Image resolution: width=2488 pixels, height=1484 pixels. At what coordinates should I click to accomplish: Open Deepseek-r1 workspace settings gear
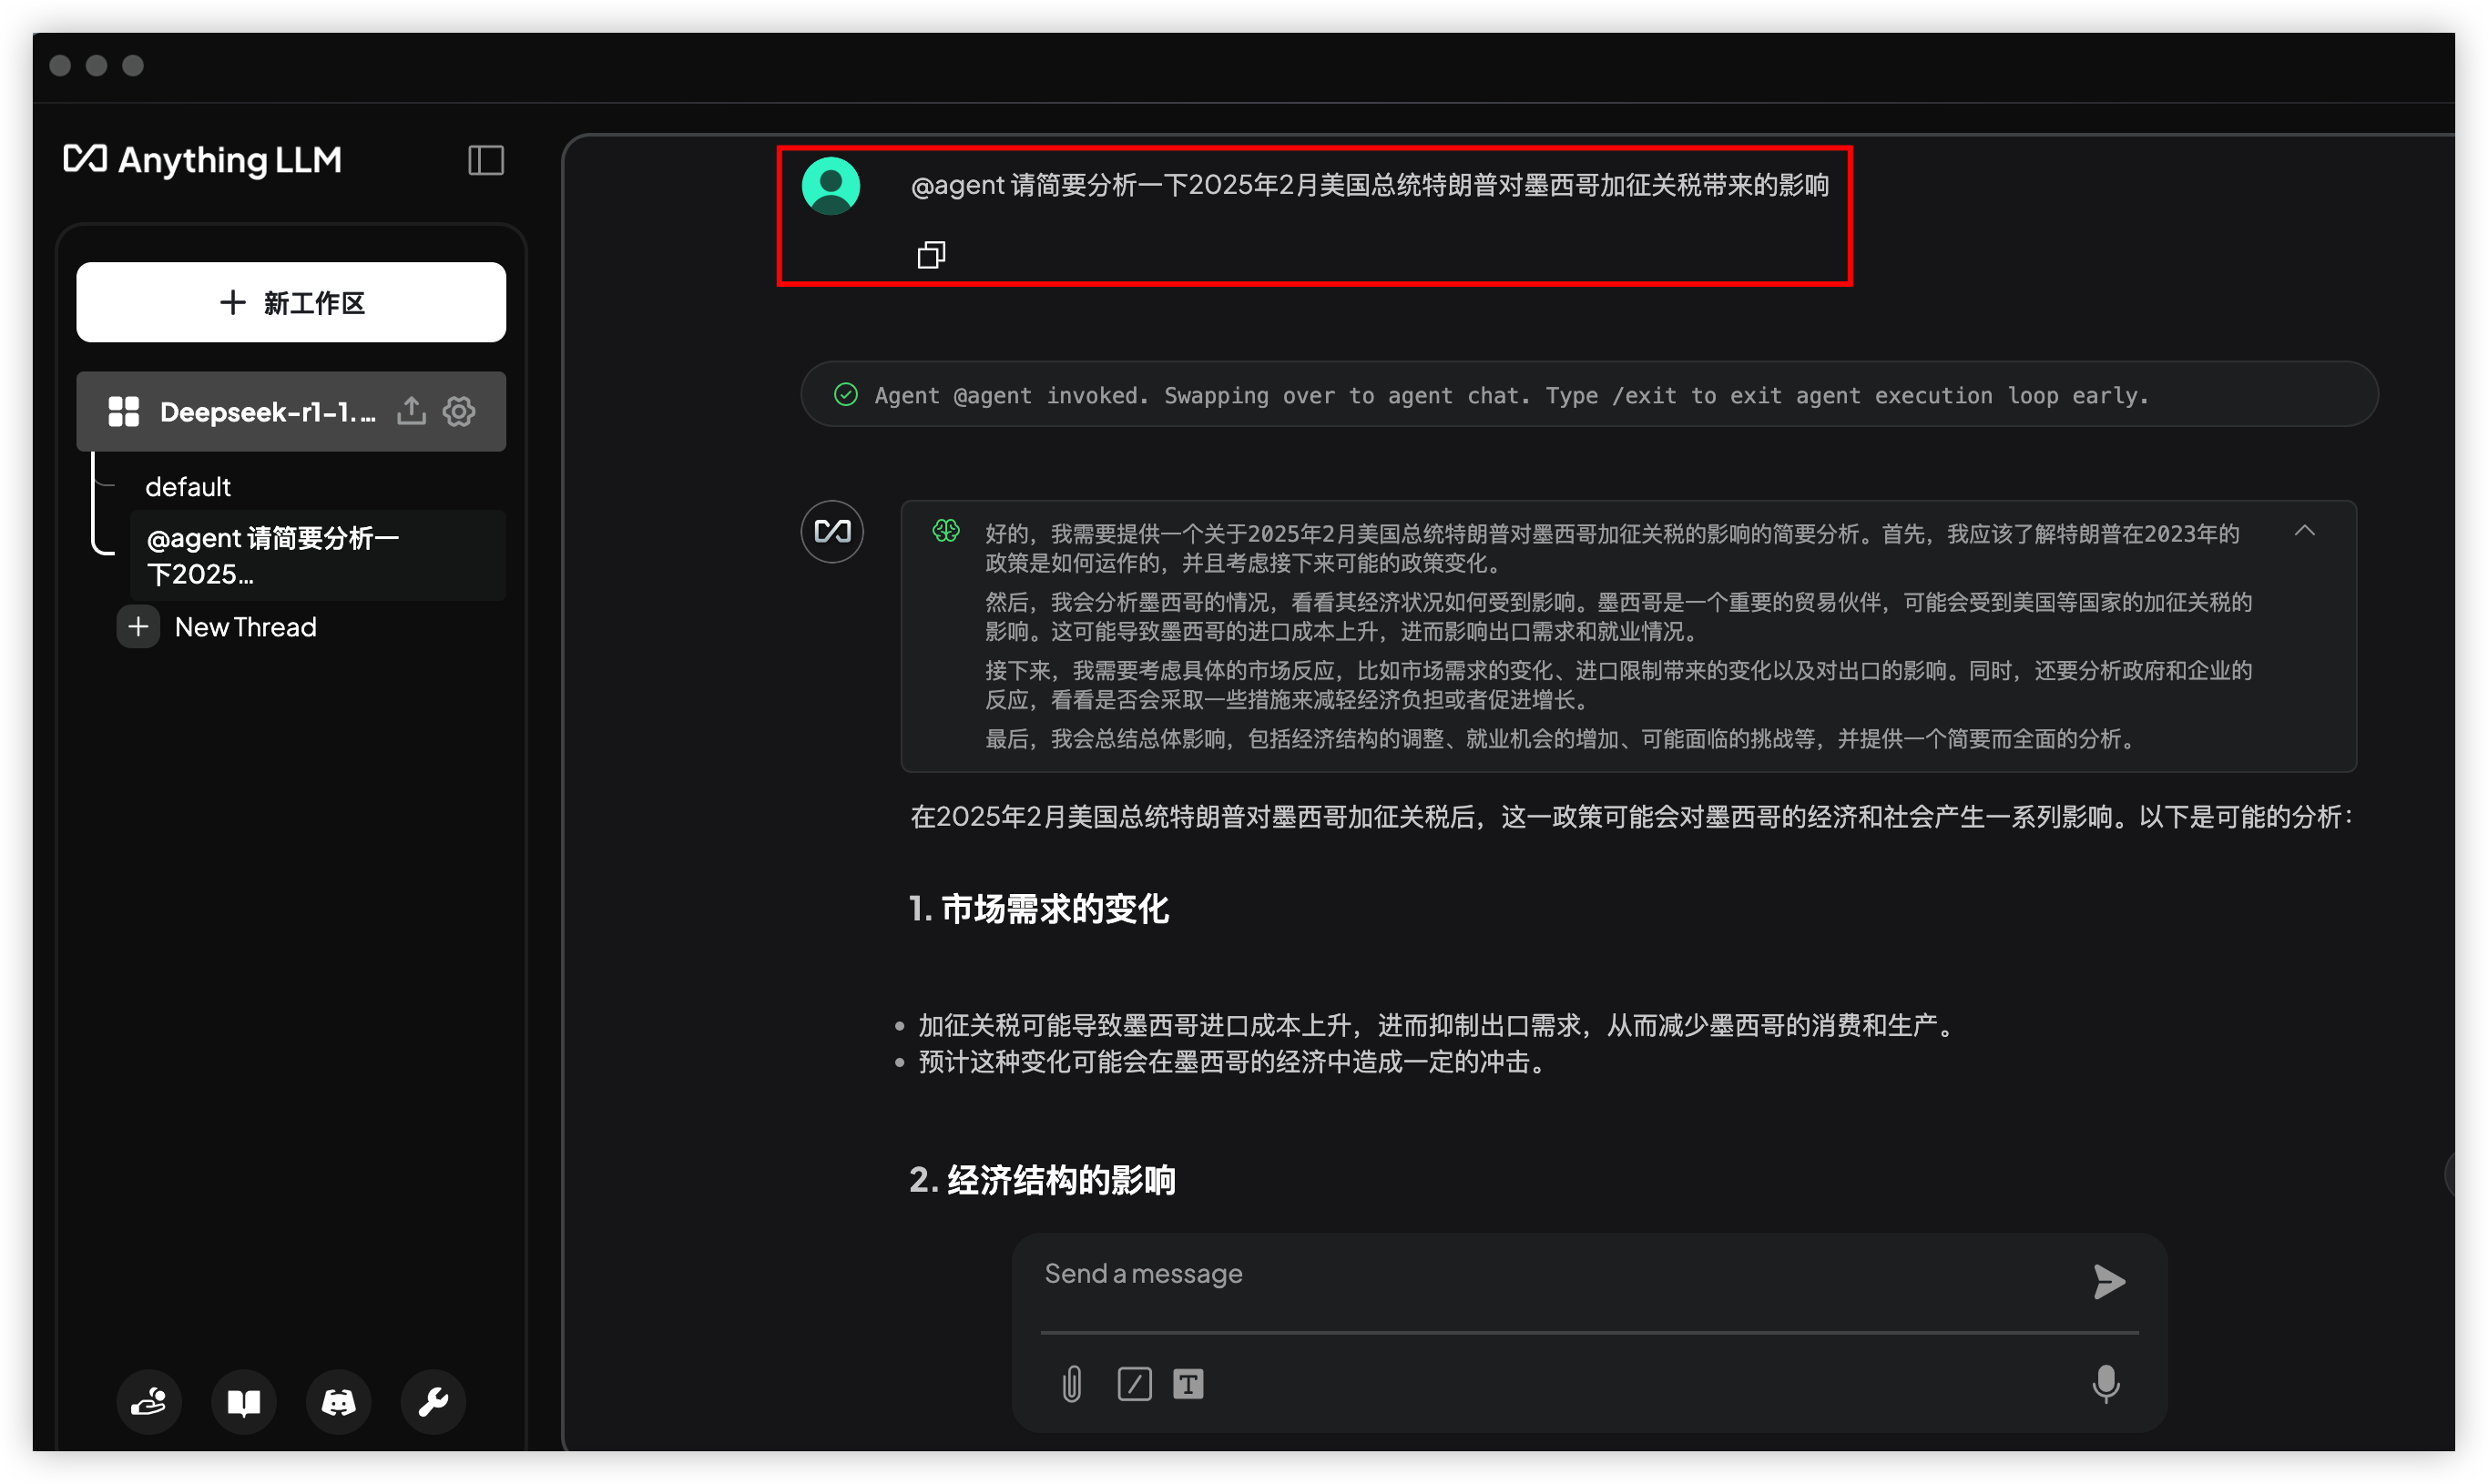459,411
